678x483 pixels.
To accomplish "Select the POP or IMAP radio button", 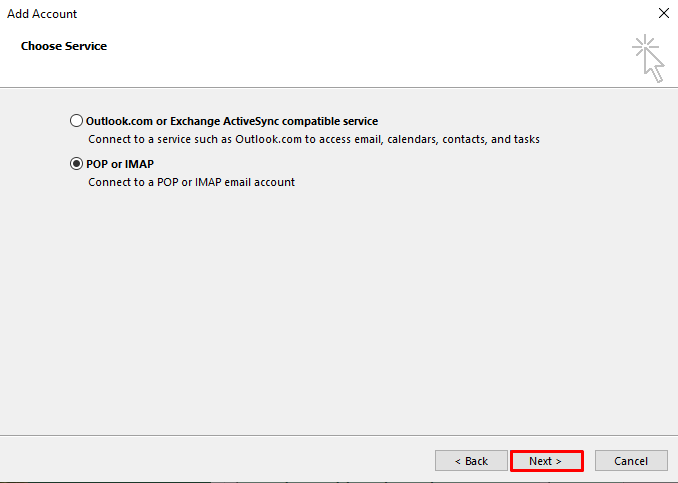I will point(77,164).
